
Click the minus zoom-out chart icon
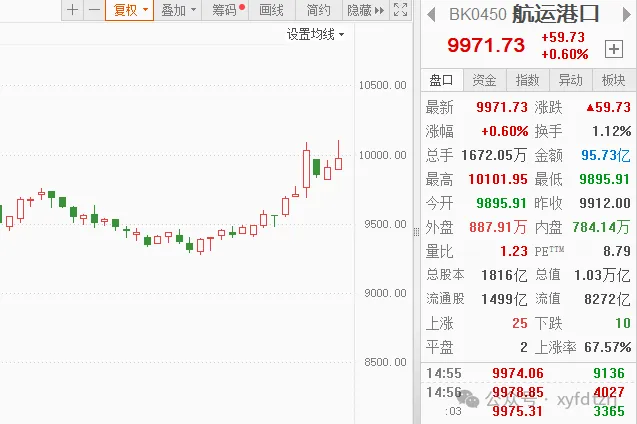click(x=94, y=10)
